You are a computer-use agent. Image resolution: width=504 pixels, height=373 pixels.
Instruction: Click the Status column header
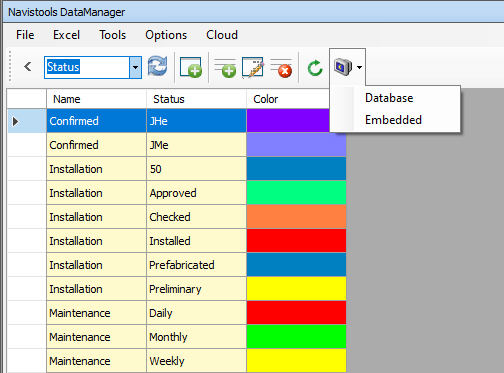[x=196, y=99]
